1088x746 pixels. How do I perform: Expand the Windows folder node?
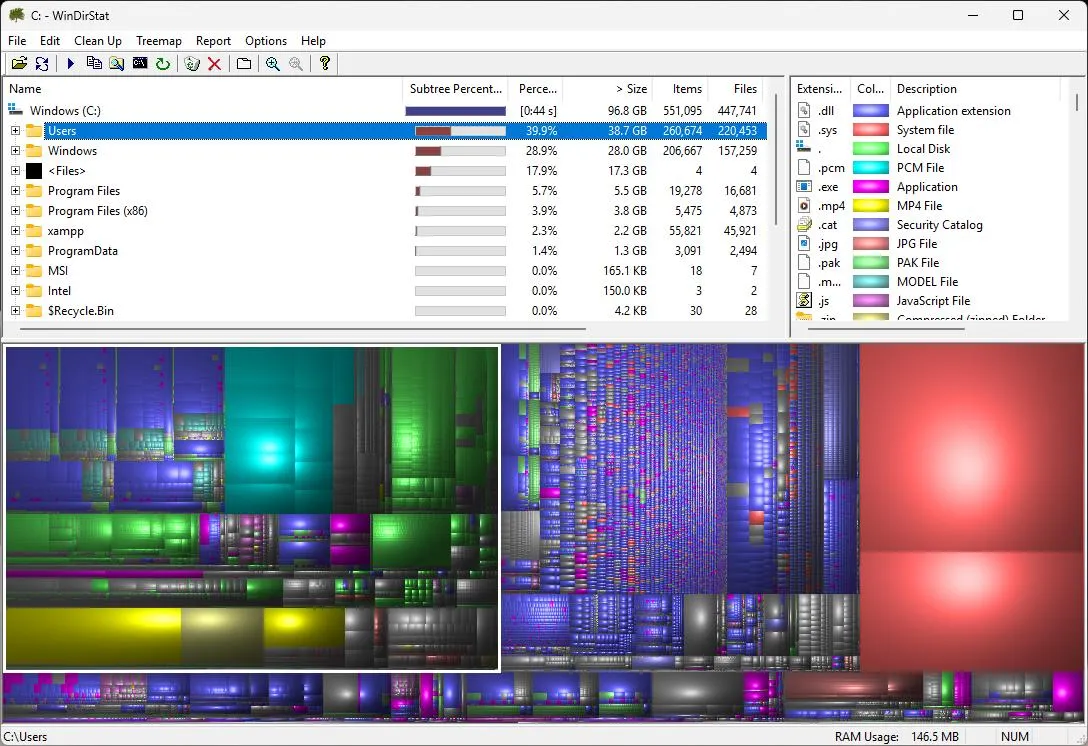pyautogui.click(x=15, y=151)
